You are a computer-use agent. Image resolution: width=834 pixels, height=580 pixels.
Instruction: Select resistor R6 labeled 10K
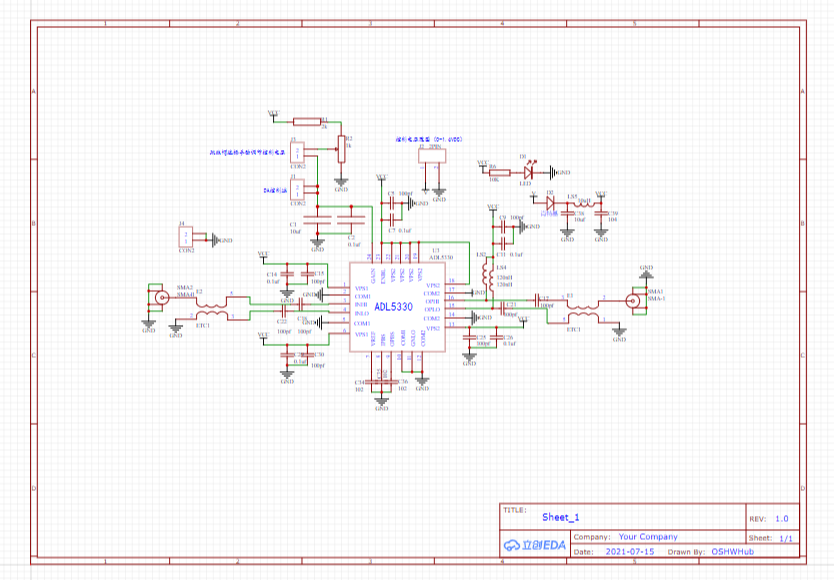[499, 172]
